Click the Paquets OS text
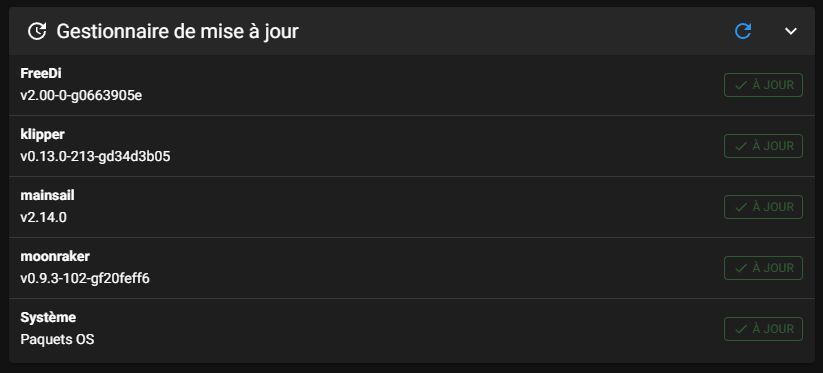This screenshot has width=823, height=373. click(57, 340)
